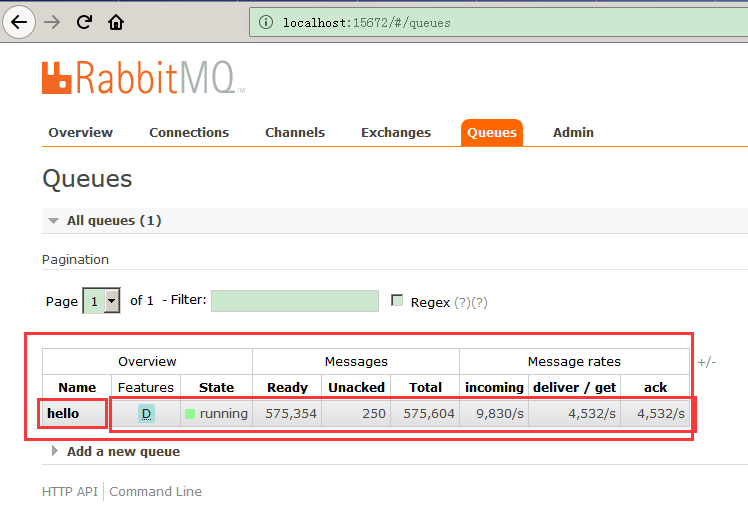The image size is (748, 513).
Task: Open the Page number dropdown
Action: point(101,301)
